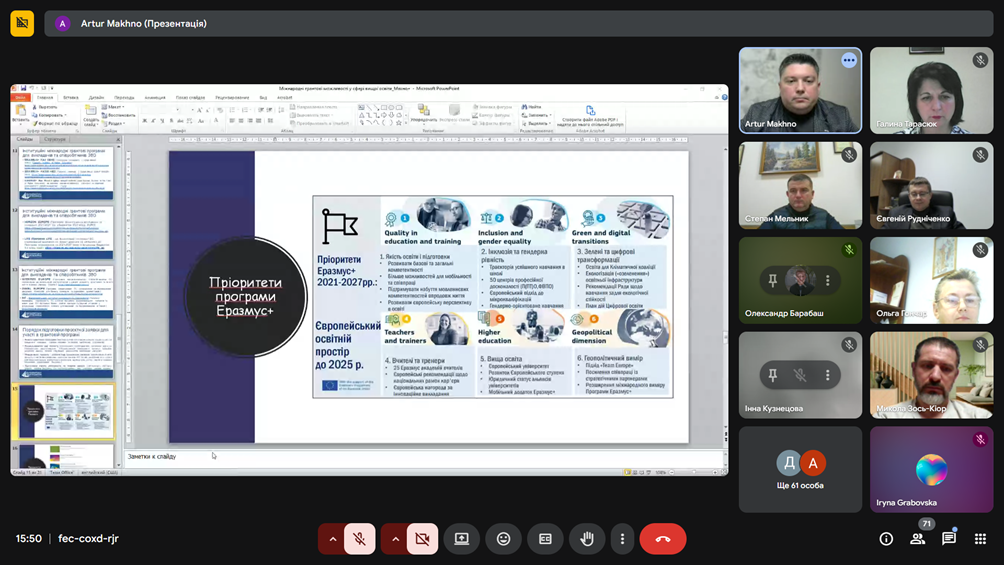Expand video settings chevron beside camera
Screen dimensions: 1004x565
pyautogui.click(x=395, y=539)
